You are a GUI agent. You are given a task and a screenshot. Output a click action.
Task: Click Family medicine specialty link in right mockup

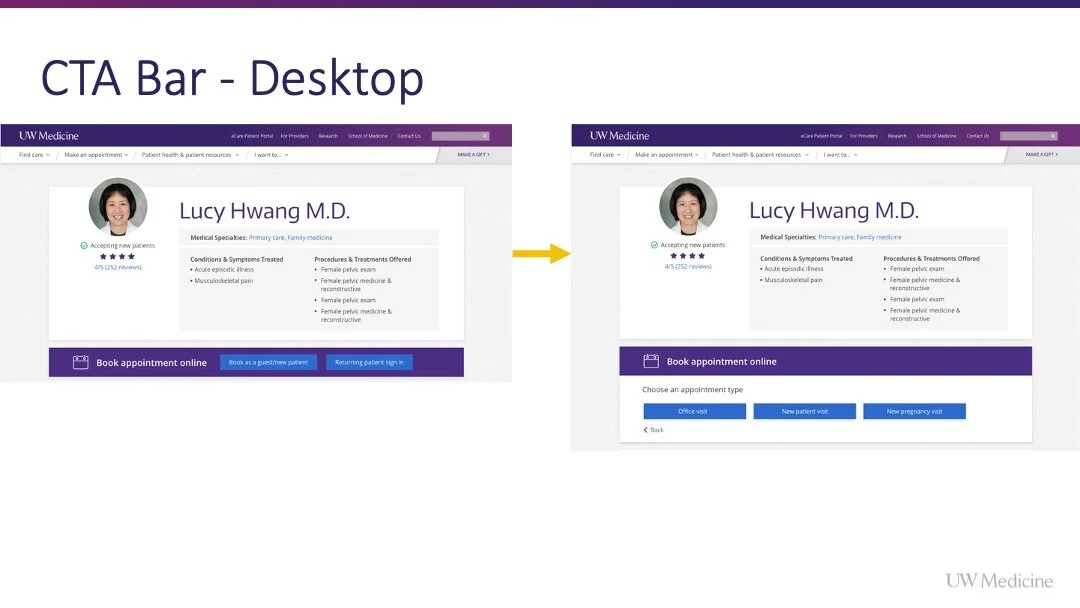(879, 237)
